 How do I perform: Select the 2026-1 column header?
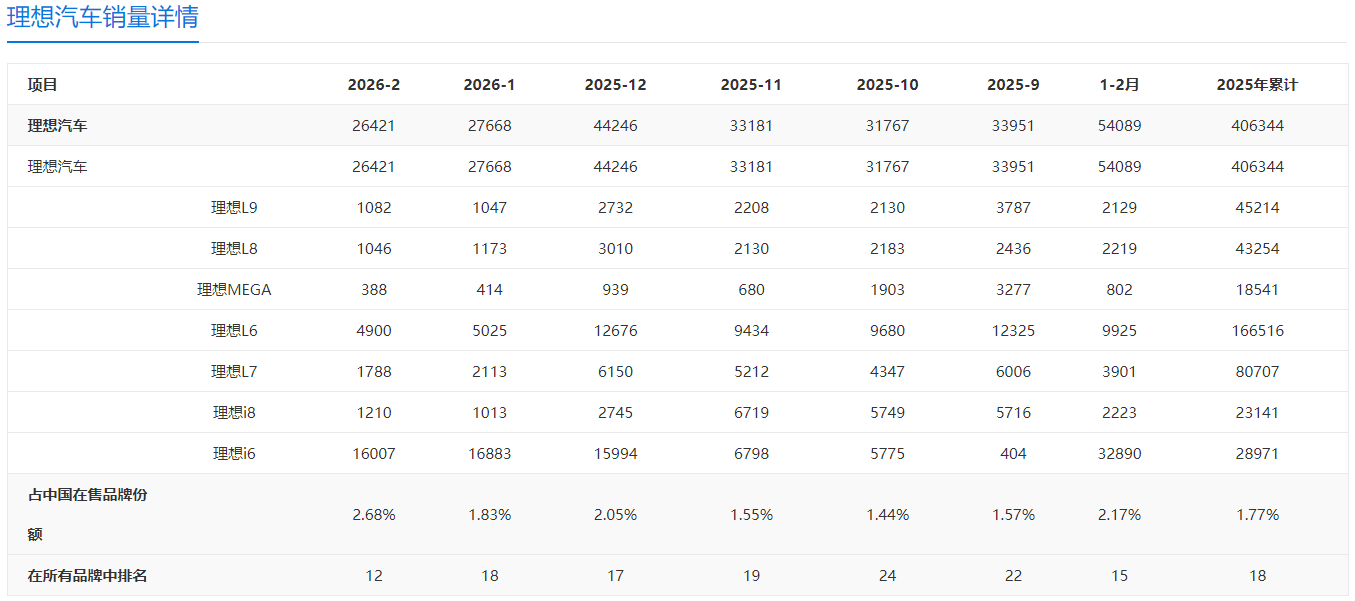tap(489, 85)
